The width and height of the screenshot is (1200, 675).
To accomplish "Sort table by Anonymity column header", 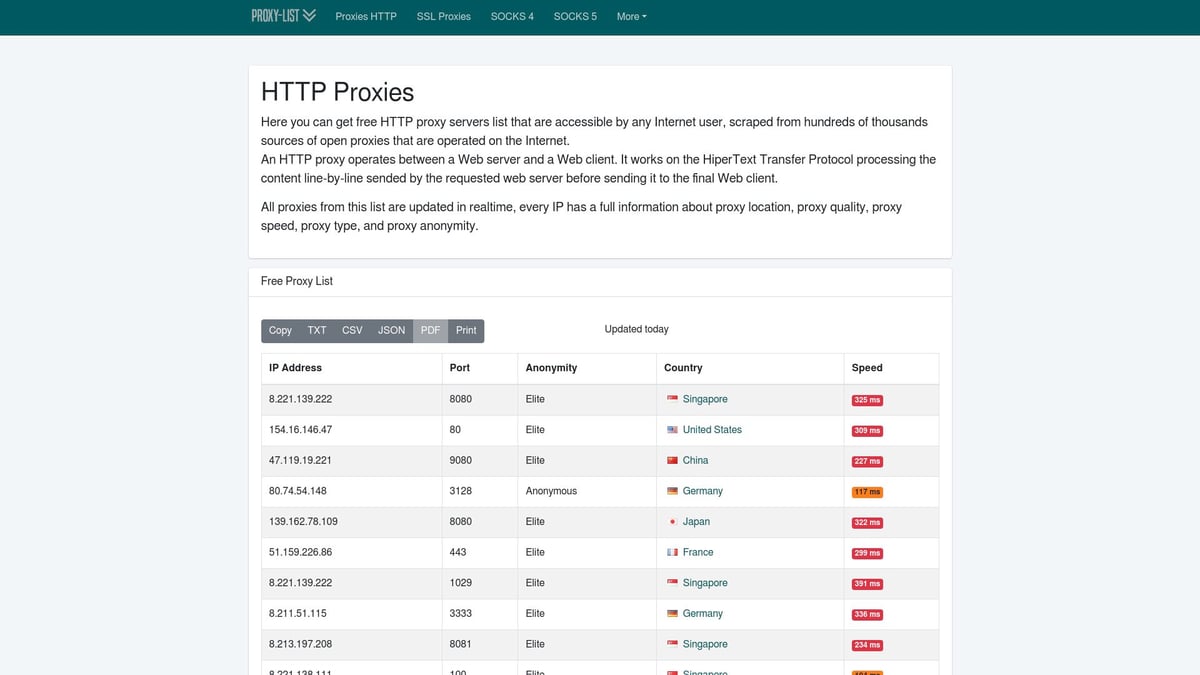I will (x=586, y=368).
